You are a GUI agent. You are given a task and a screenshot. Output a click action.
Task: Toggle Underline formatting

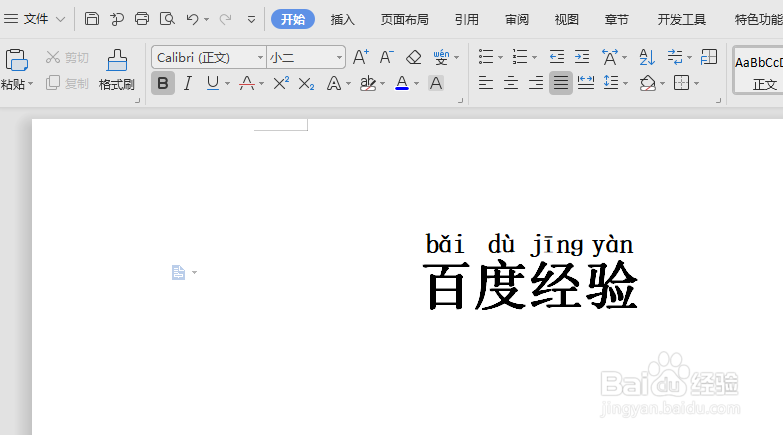tap(213, 83)
